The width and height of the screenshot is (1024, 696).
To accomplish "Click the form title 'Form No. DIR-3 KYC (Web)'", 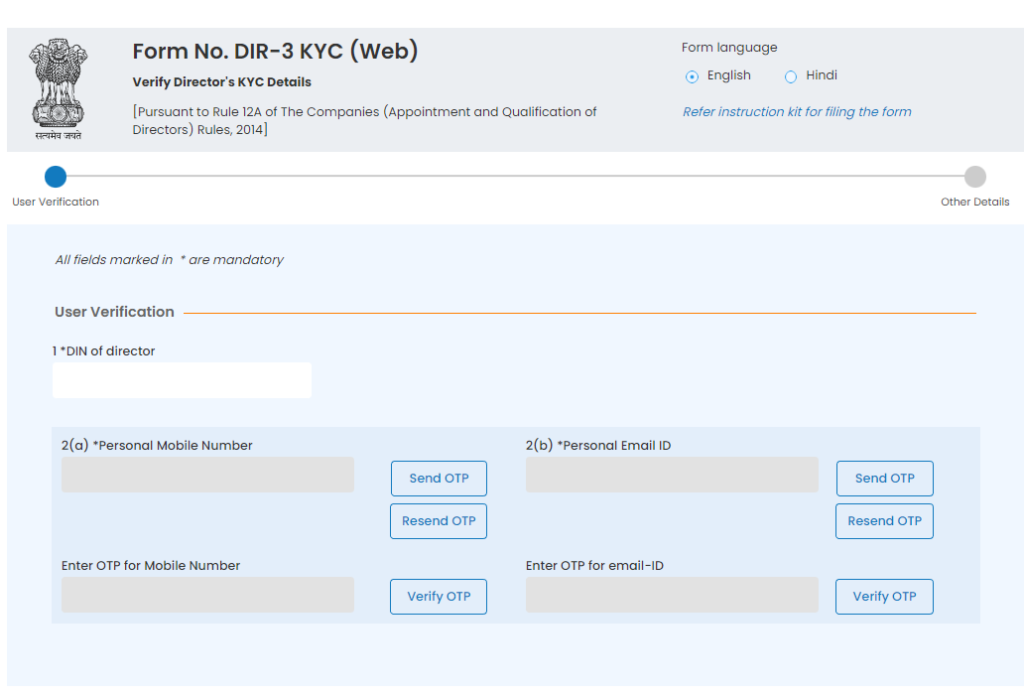I will [x=274, y=51].
